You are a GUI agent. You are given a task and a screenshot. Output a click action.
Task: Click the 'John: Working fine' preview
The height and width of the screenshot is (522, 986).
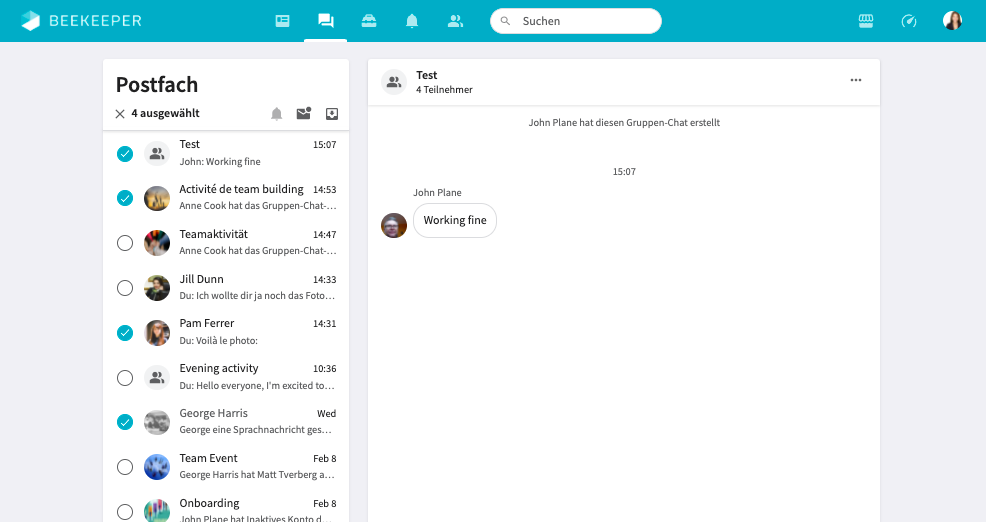click(x=220, y=162)
